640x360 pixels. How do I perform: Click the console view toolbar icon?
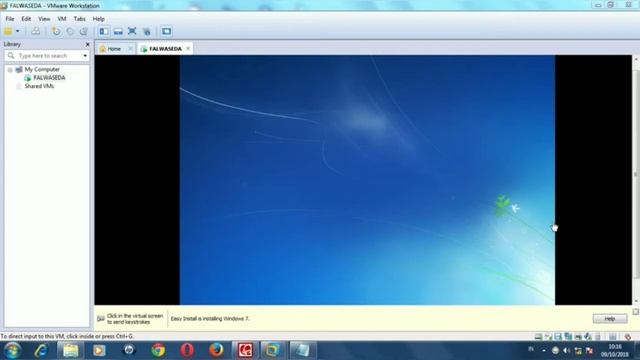[x=166, y=31]
